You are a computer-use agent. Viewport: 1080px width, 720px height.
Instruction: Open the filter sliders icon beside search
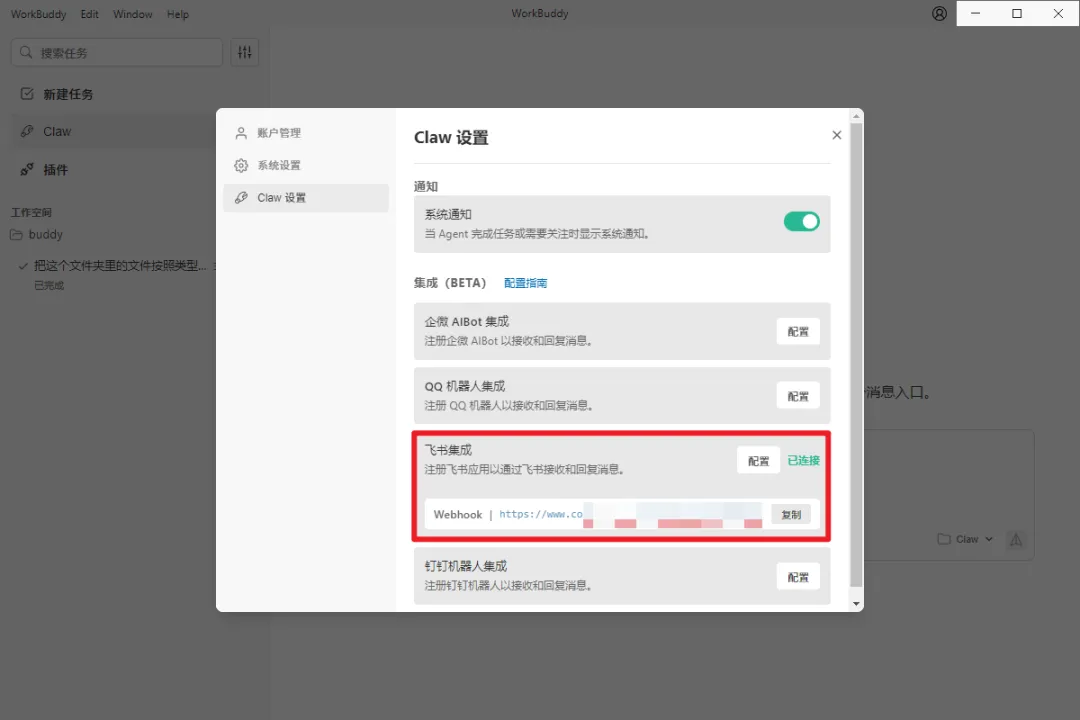click(x=245, y=52)
